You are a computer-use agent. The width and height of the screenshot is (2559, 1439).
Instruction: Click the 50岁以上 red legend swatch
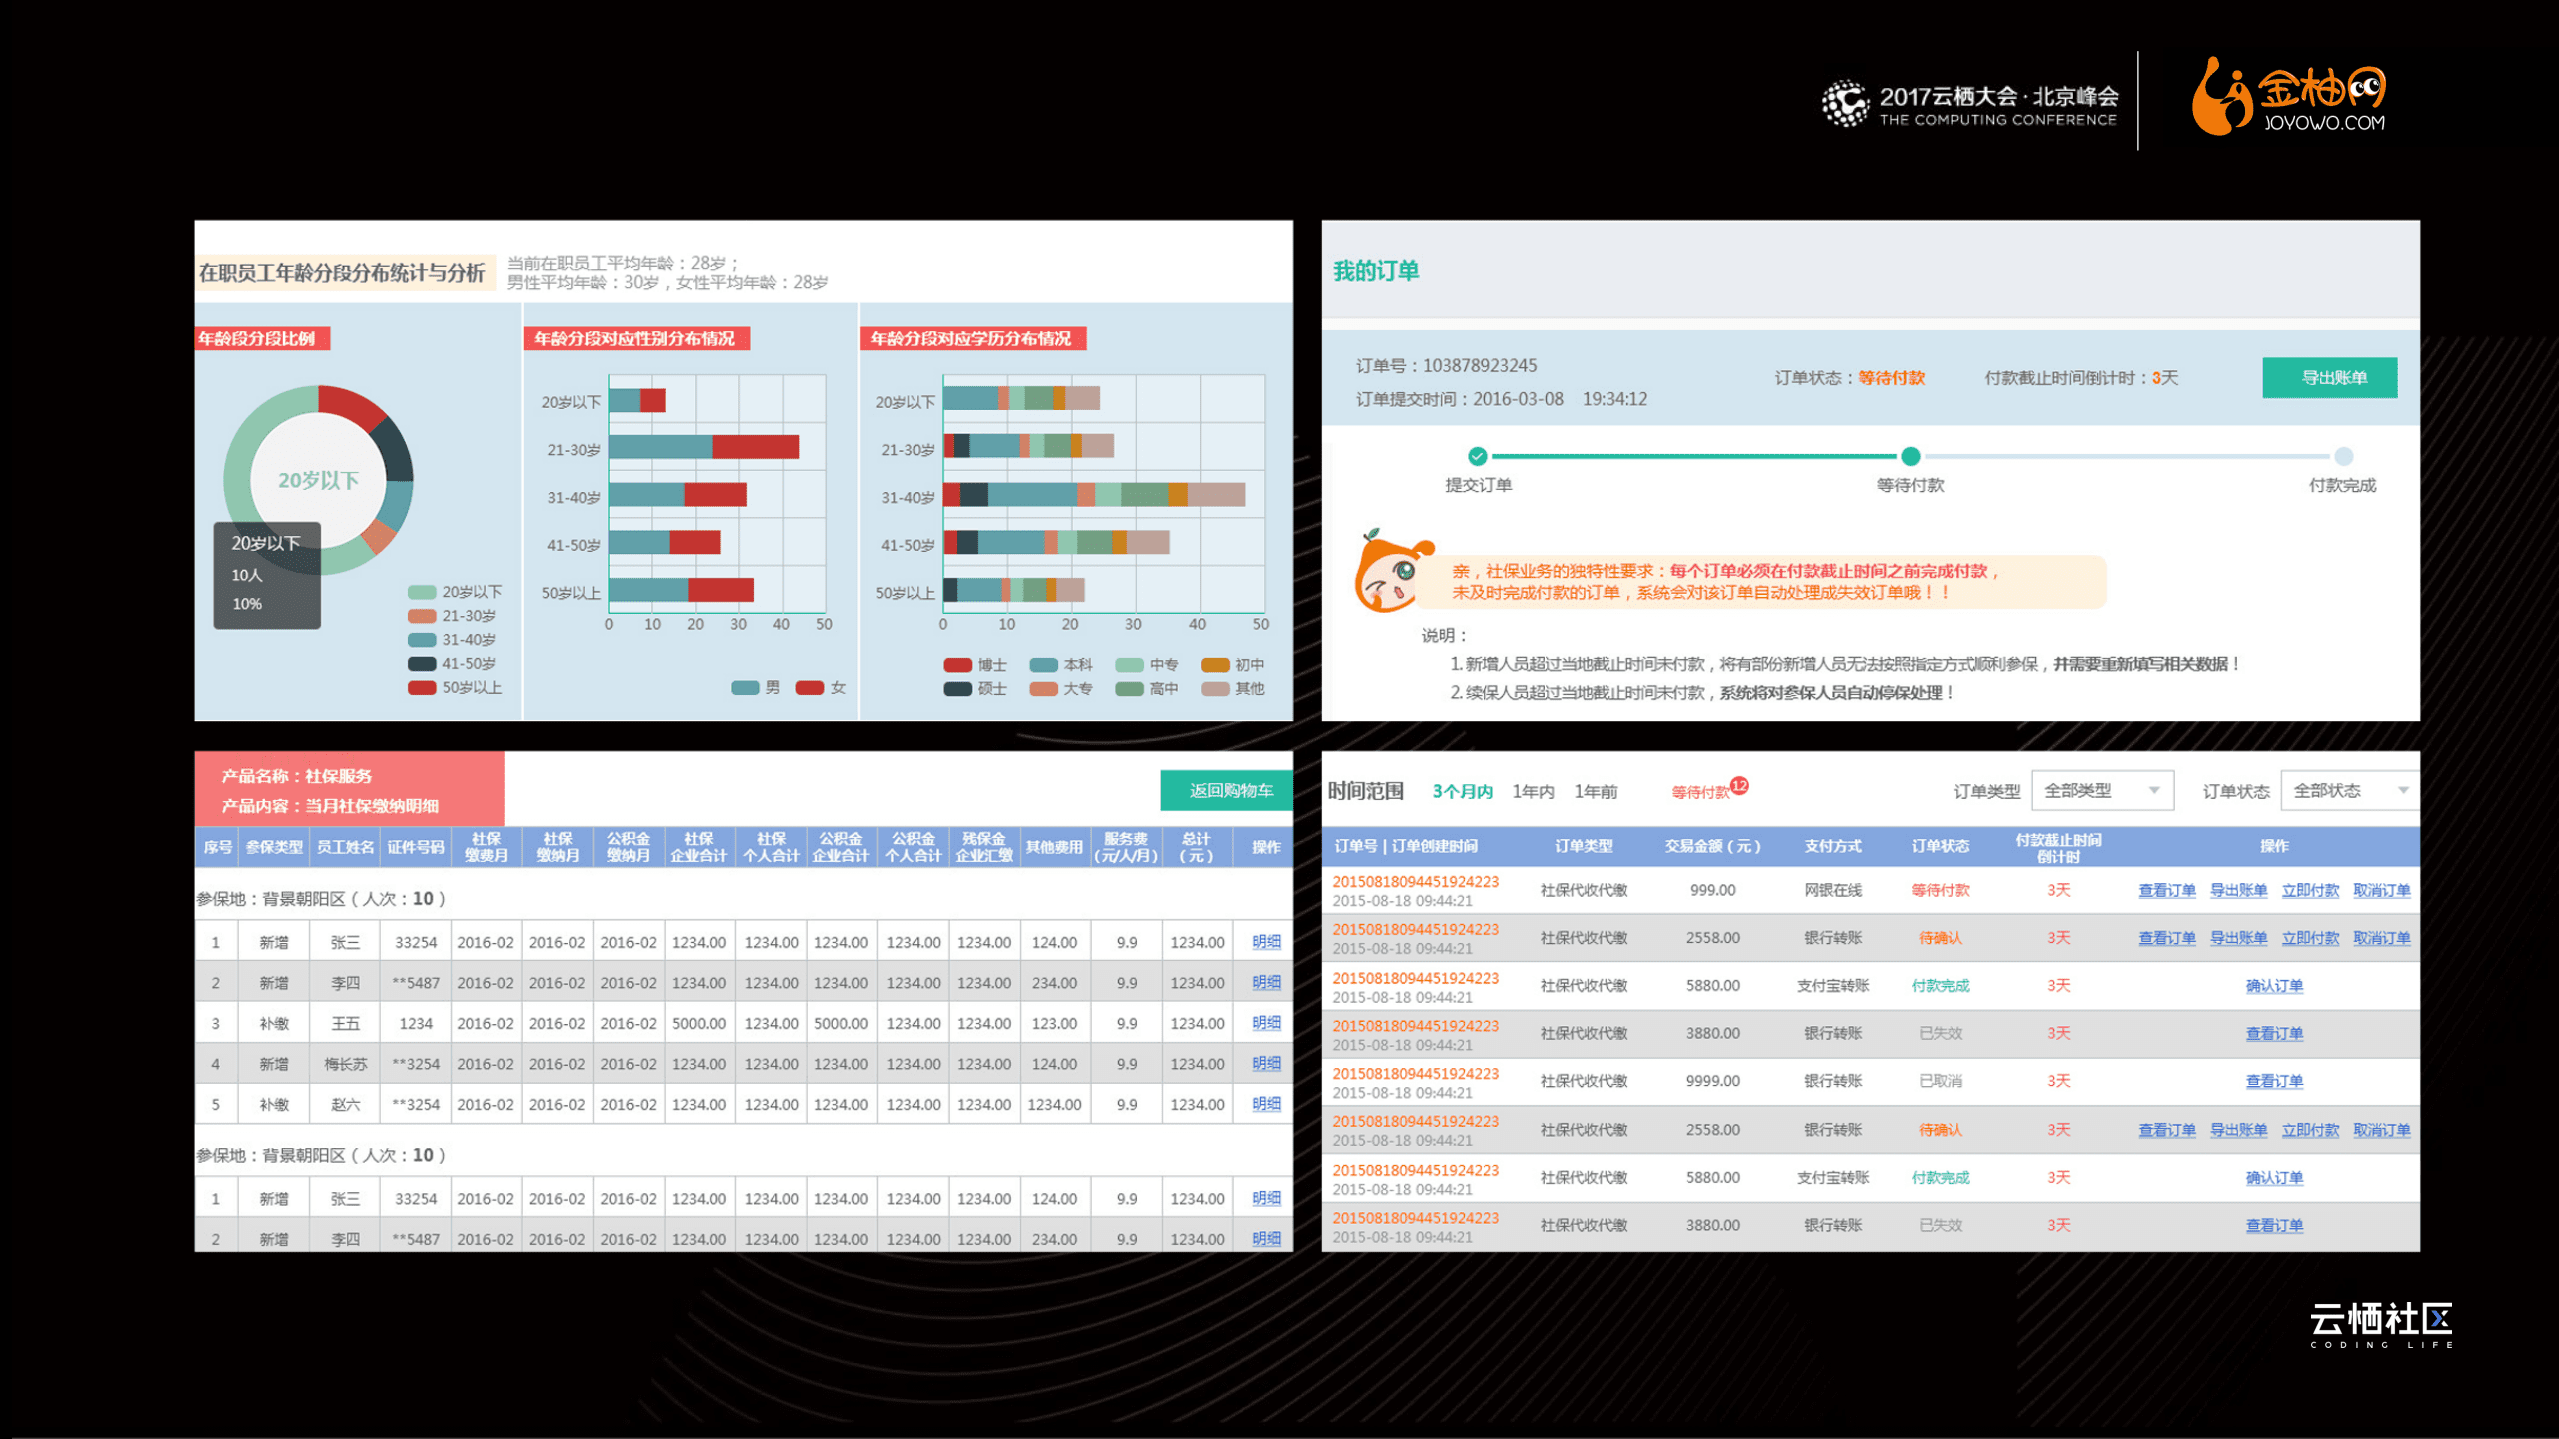coord(422,688)
